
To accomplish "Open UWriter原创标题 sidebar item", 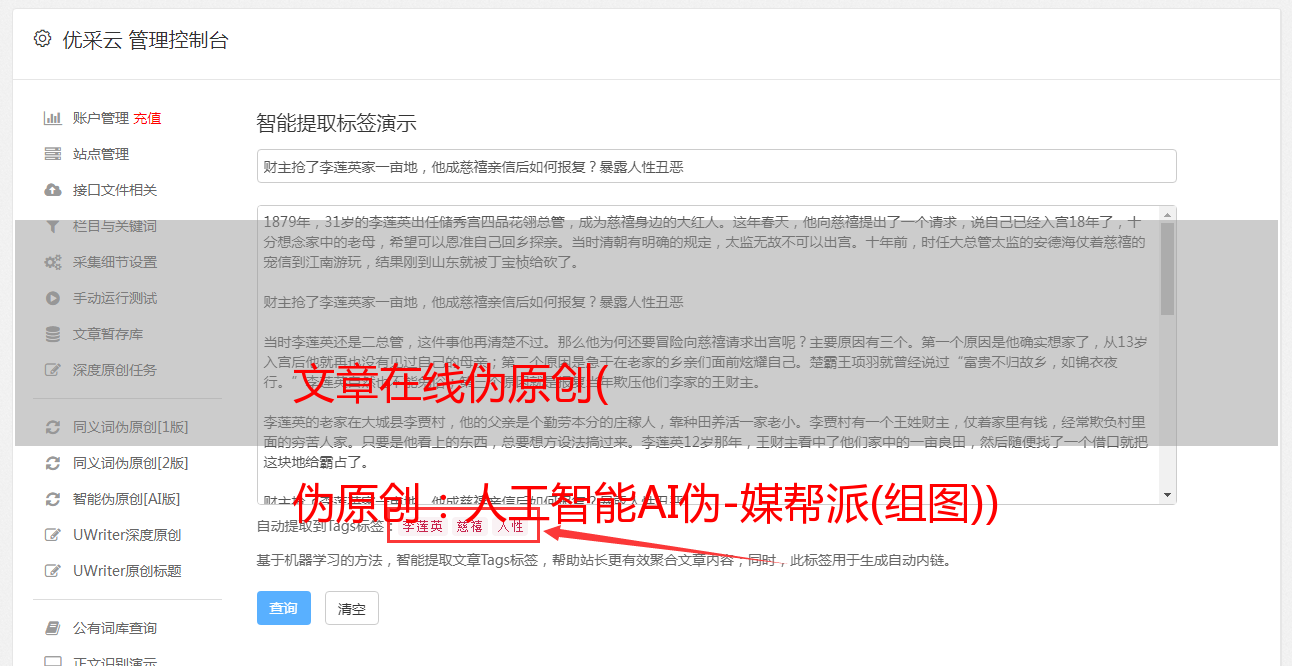I will 127,571.
